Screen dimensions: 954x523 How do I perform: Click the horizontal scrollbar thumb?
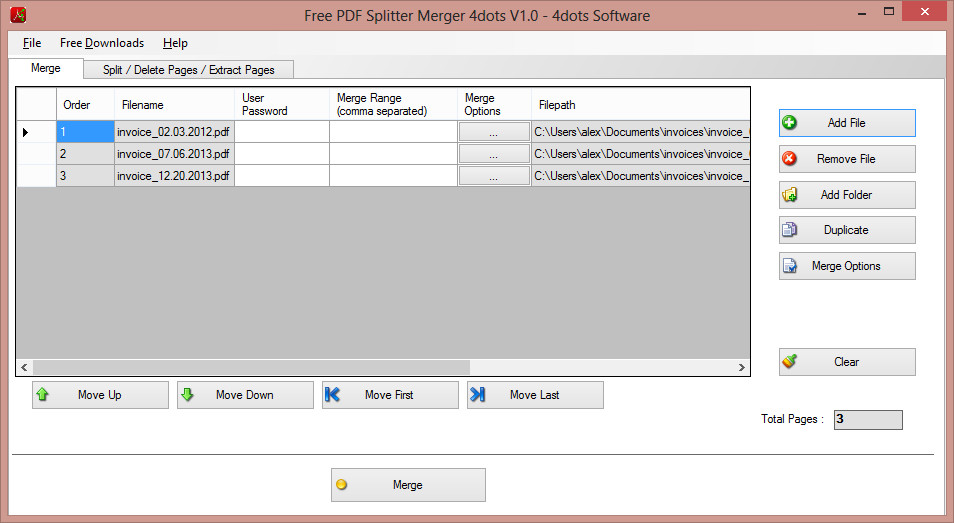251,367
